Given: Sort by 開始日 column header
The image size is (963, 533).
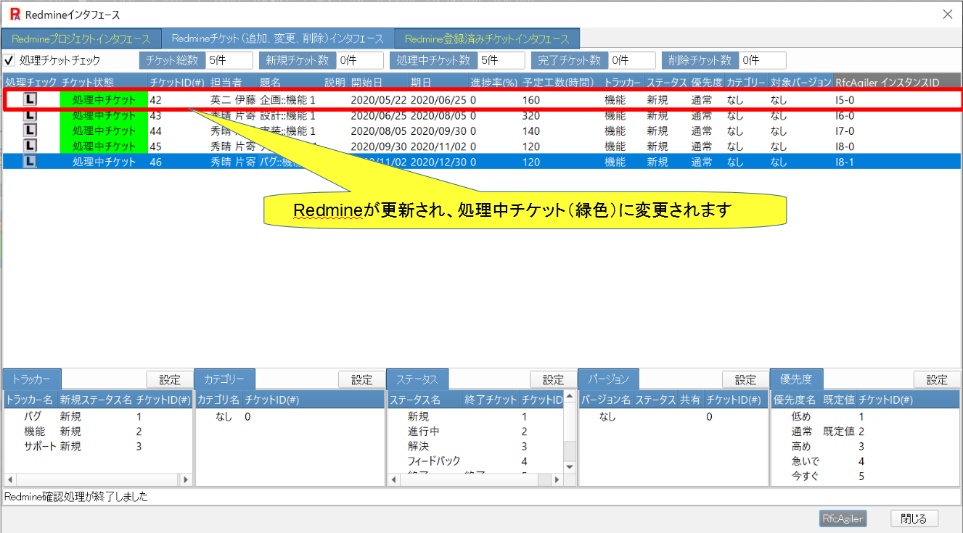Looking at the screenshot, I should [367, 82].
